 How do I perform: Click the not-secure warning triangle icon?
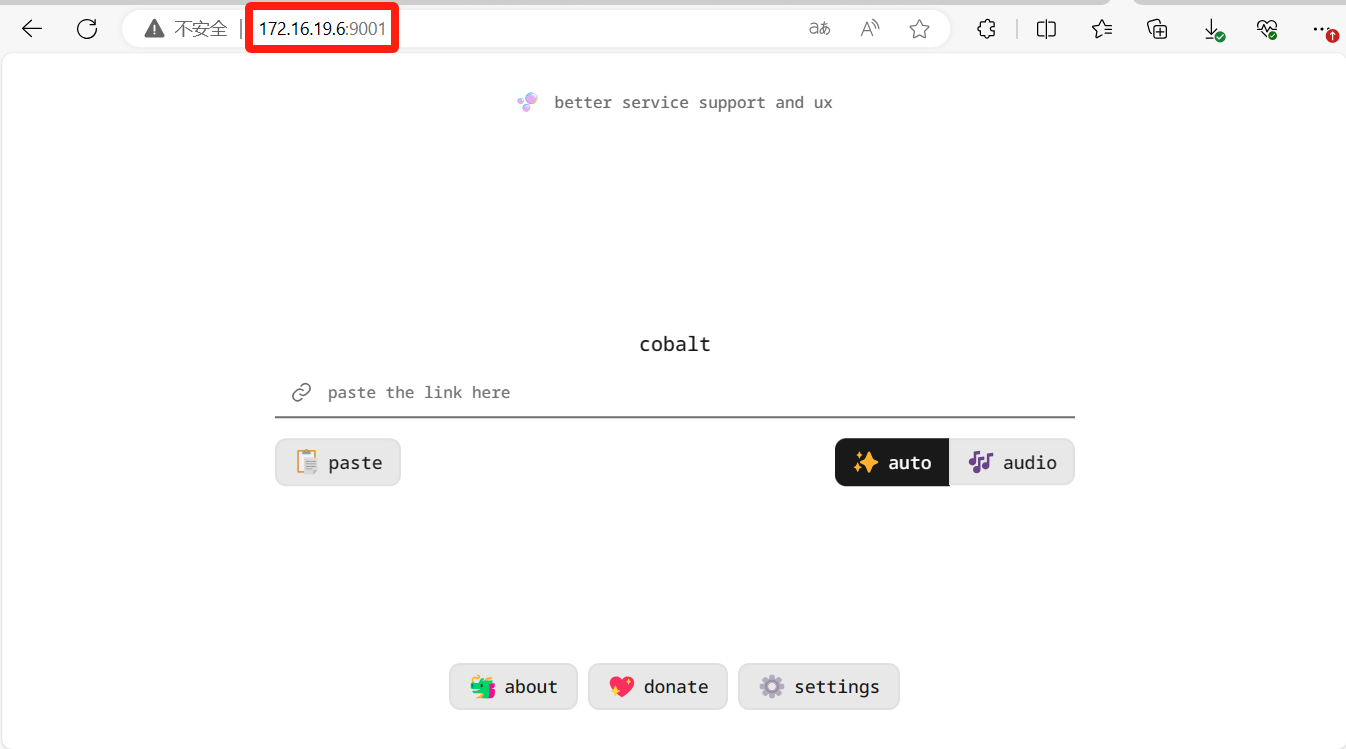pos(154,29)
